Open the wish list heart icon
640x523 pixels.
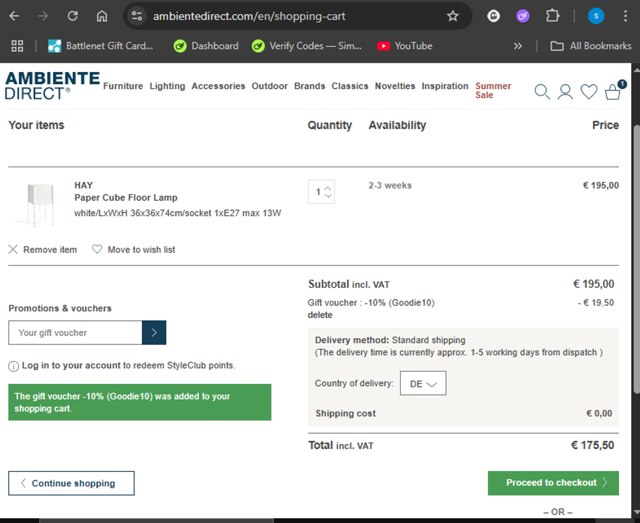click(589, 92)
